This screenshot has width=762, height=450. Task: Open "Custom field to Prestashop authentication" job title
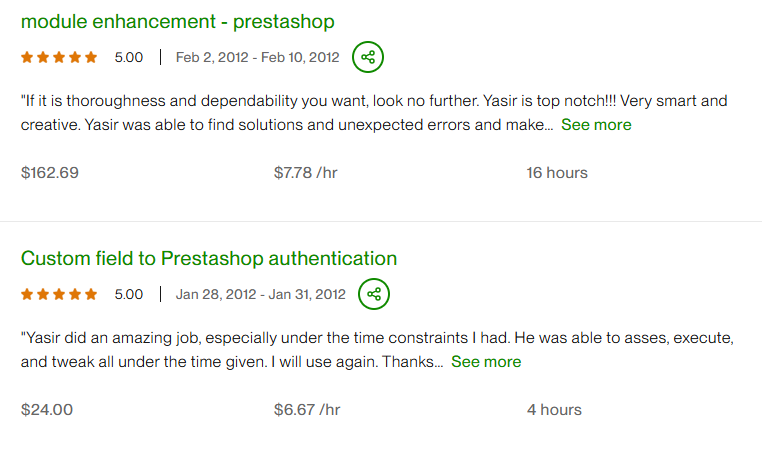pos(209,258)
